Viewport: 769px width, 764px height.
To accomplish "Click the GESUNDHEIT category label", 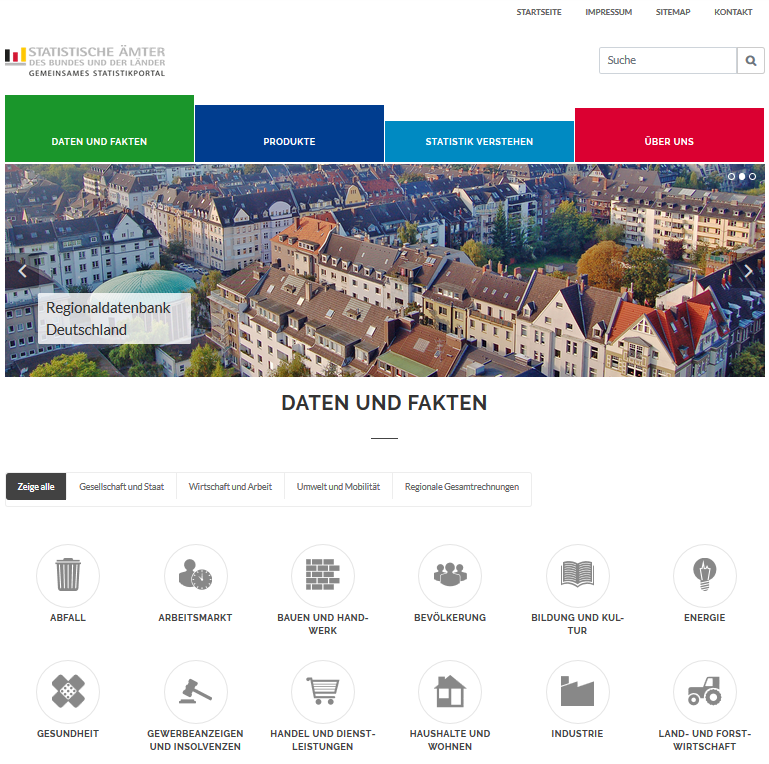I will [68, 734].
